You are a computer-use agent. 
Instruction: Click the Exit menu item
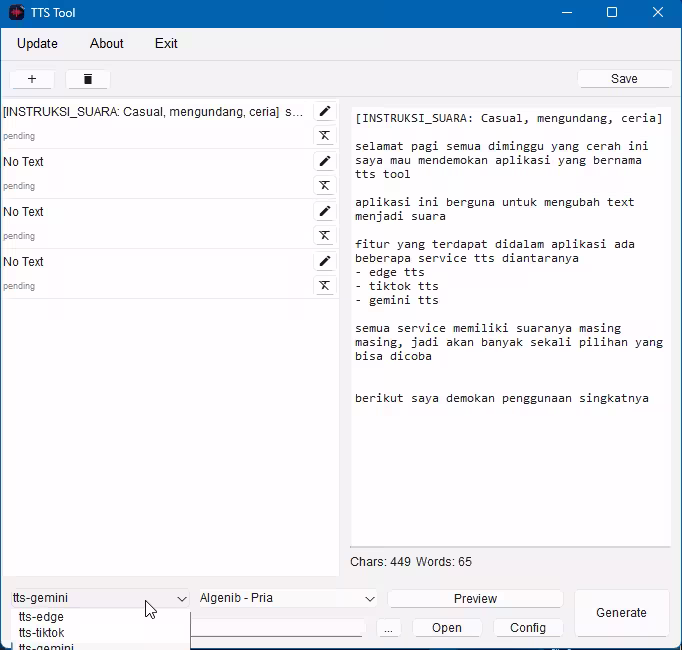click(x=166, y=43)
